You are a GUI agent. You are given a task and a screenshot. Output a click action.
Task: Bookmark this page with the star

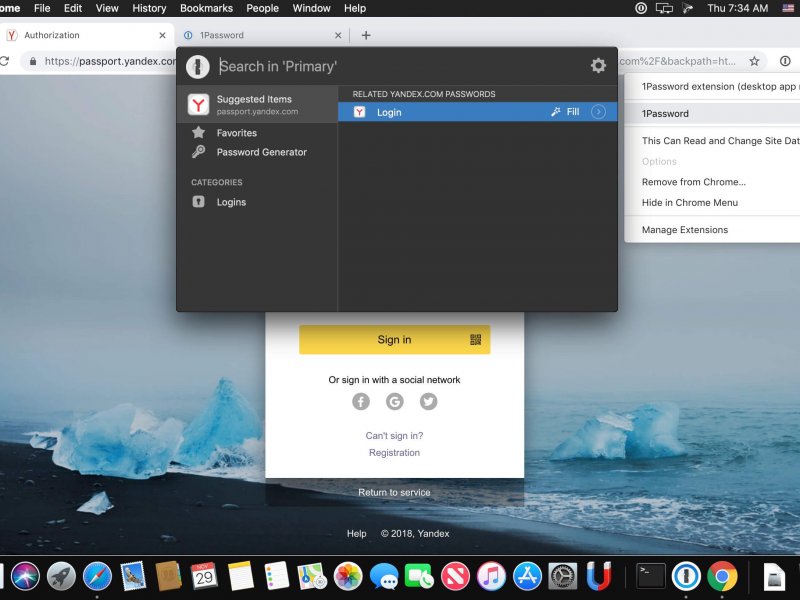coord(754,61)
